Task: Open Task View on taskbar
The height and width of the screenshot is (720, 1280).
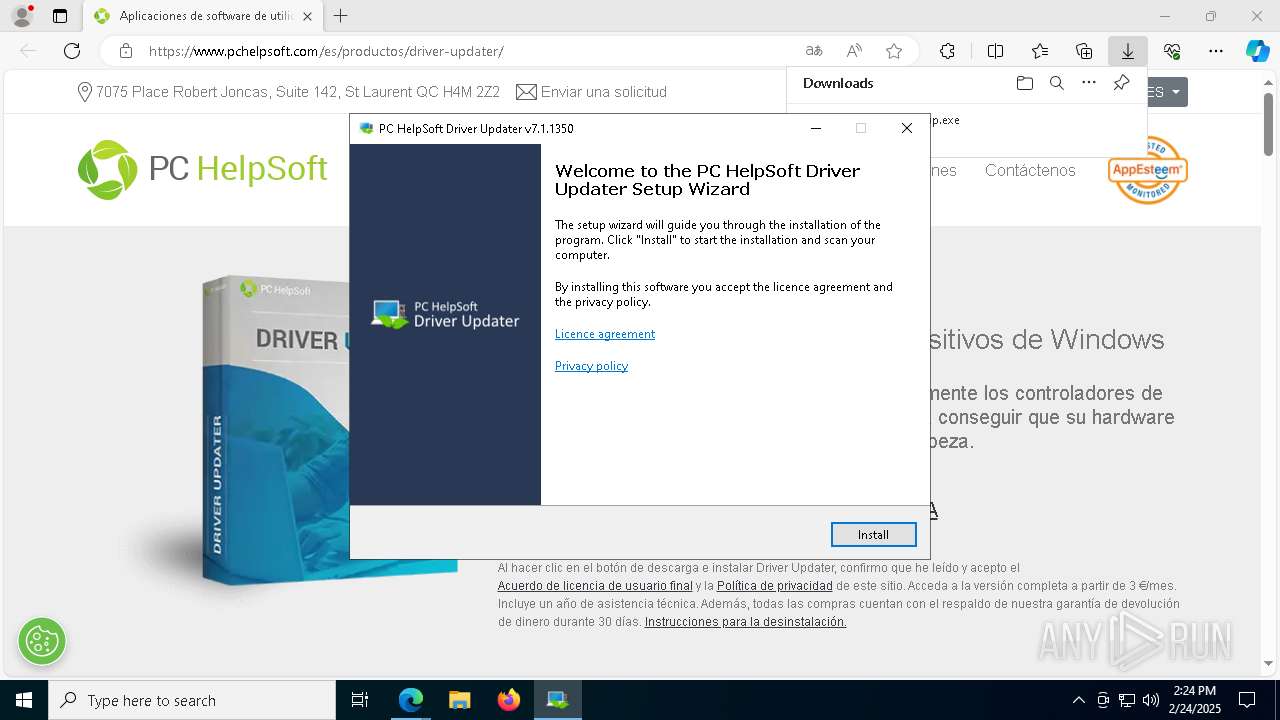Action: [360, 700]
